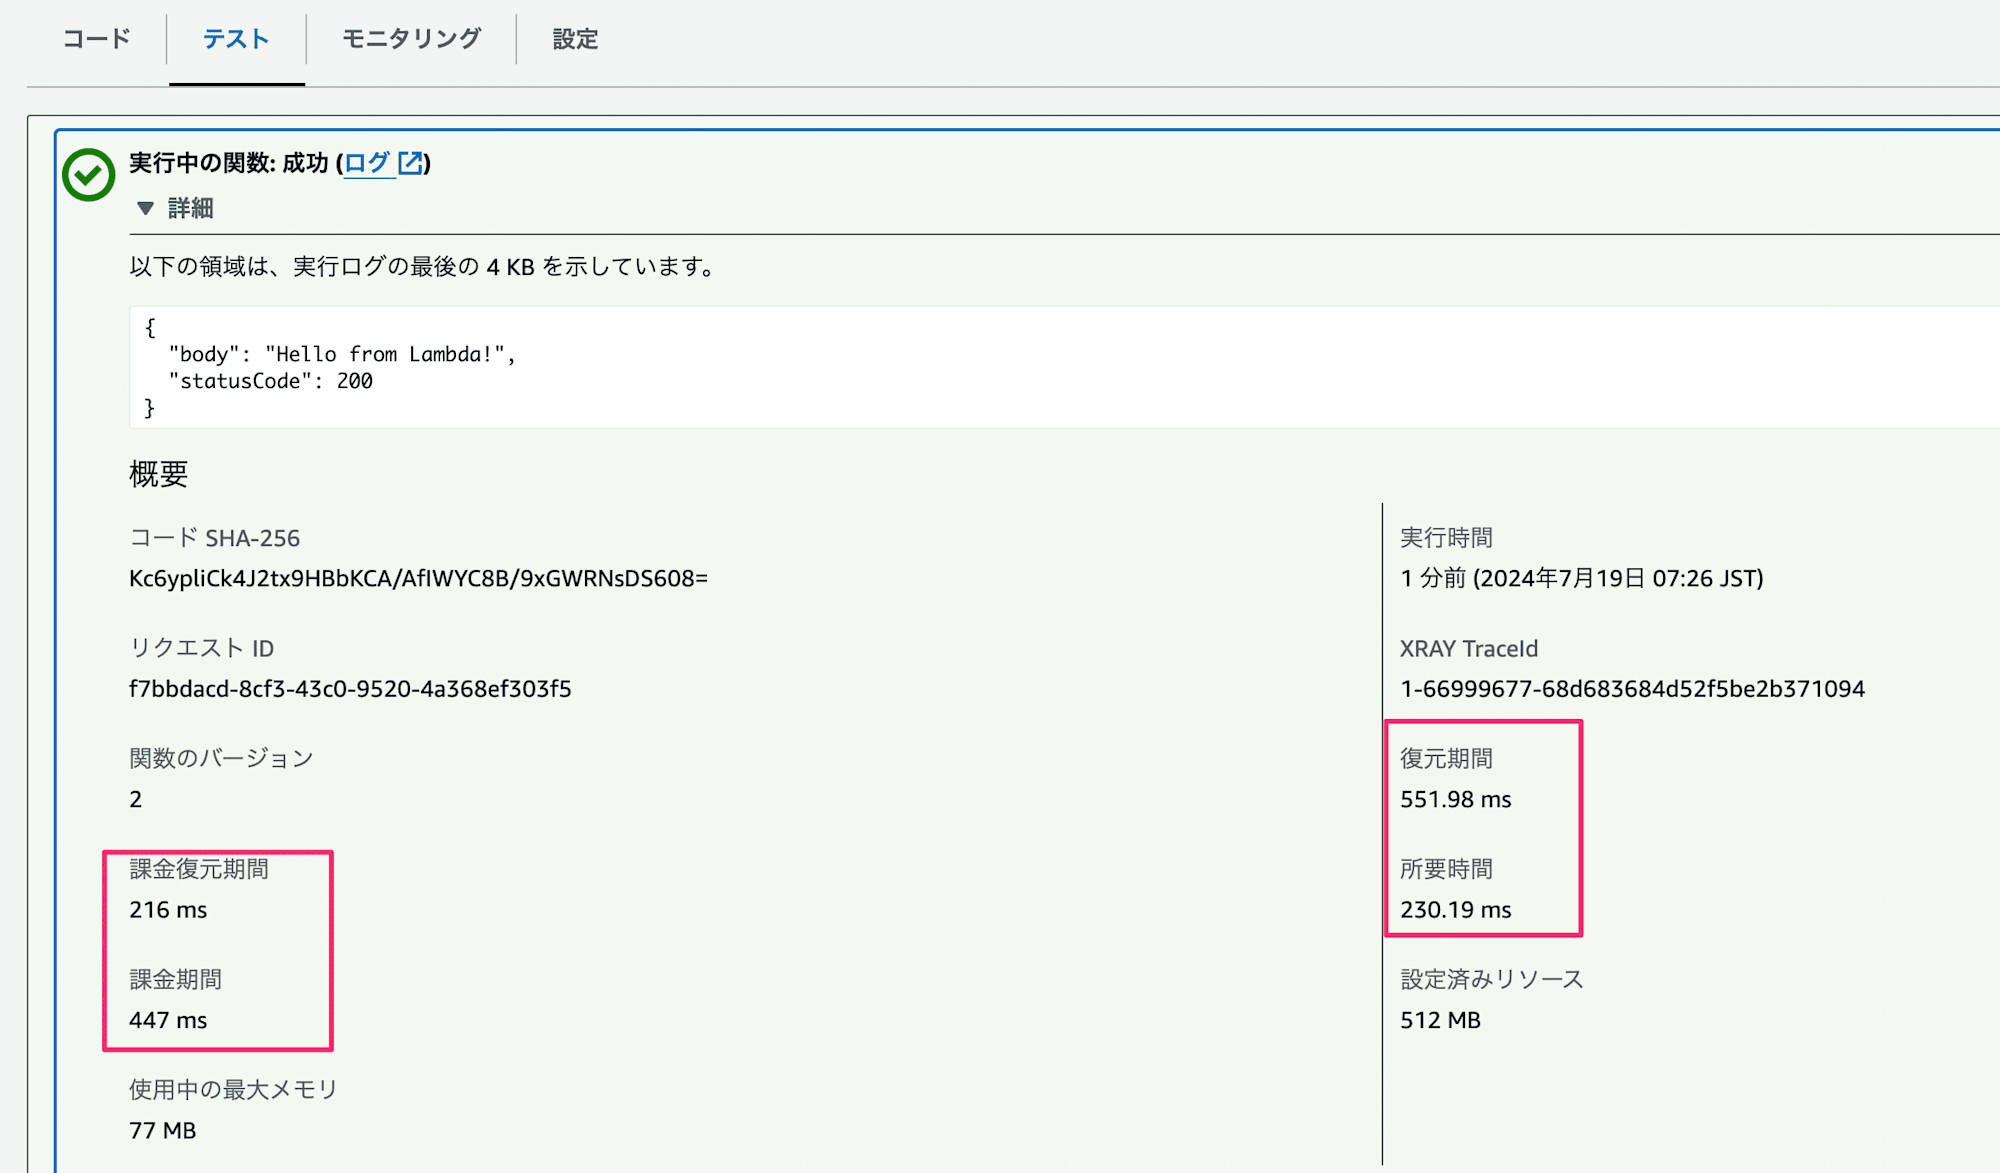Click the 使用中の最大メモリ label
Image resolution: width=2000 pixels, height=1173 pixels.
point(234,1089)
